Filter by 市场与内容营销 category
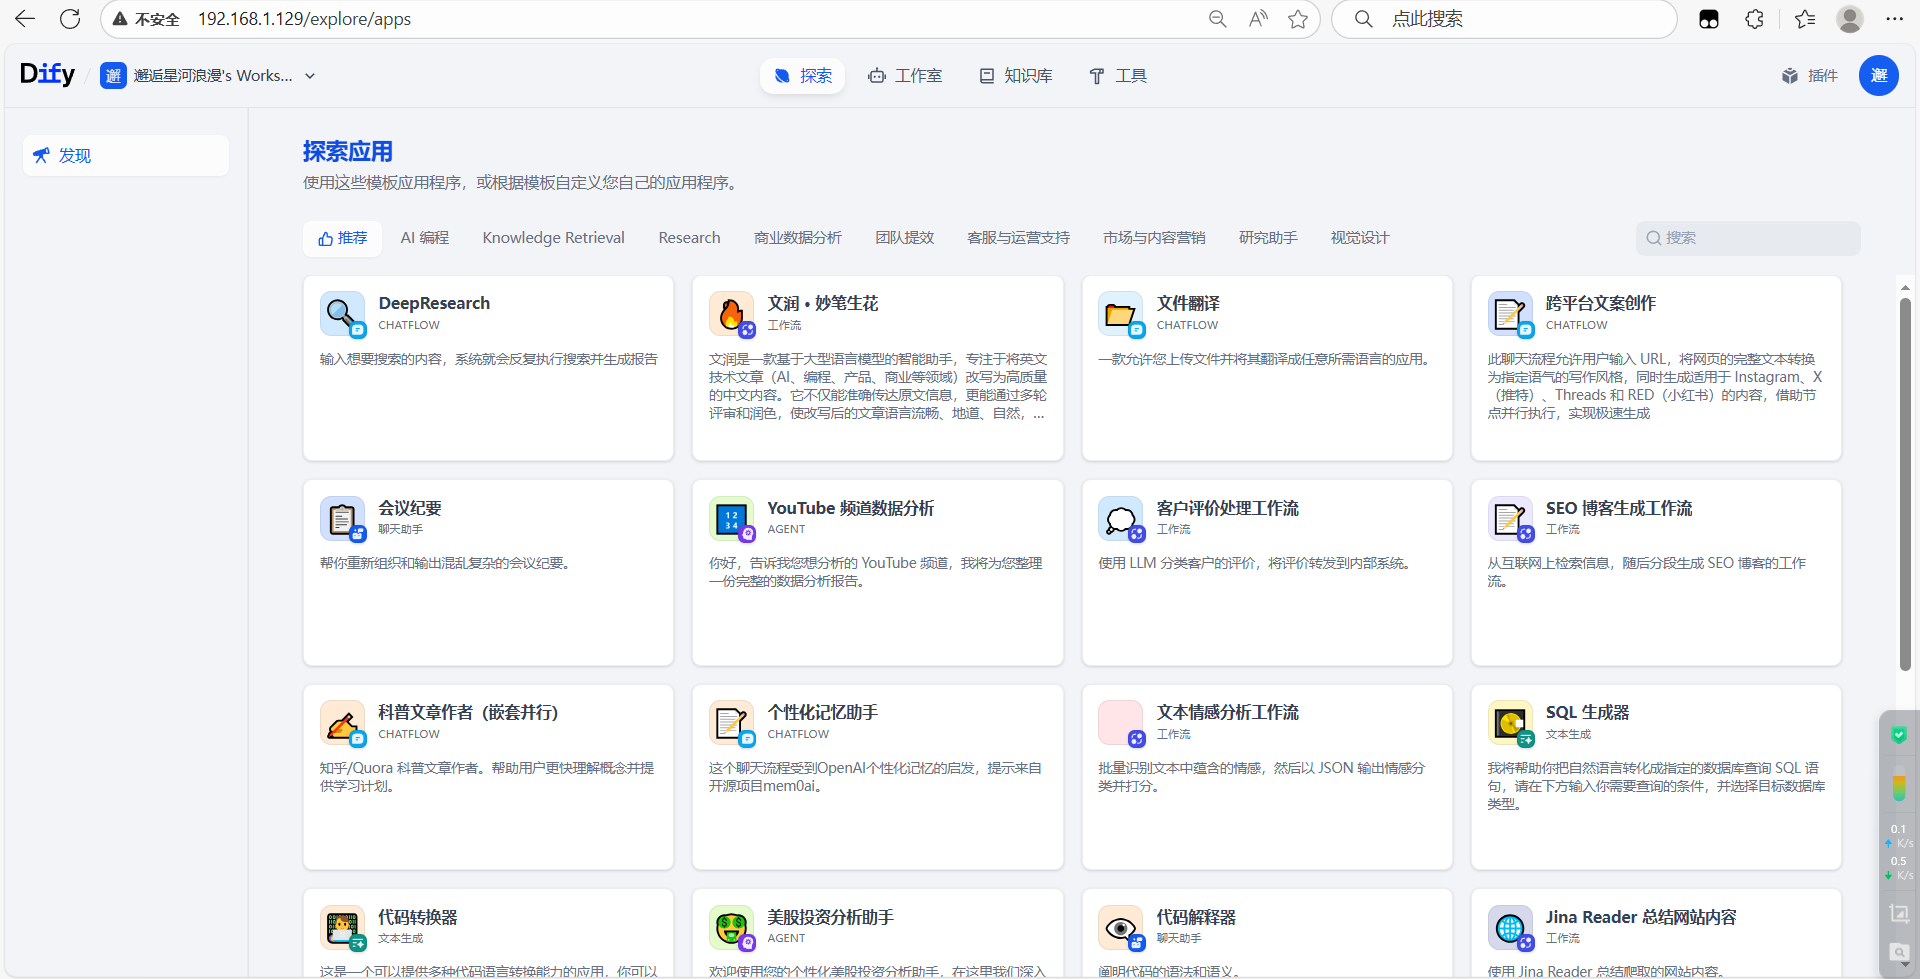 (x=1154, y=238)
